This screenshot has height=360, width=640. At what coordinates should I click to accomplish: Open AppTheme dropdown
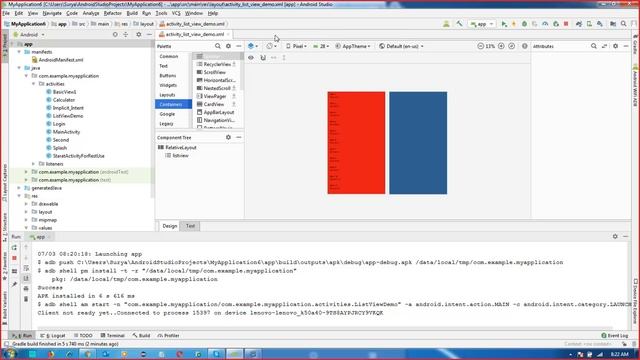[x=353, y=46]
